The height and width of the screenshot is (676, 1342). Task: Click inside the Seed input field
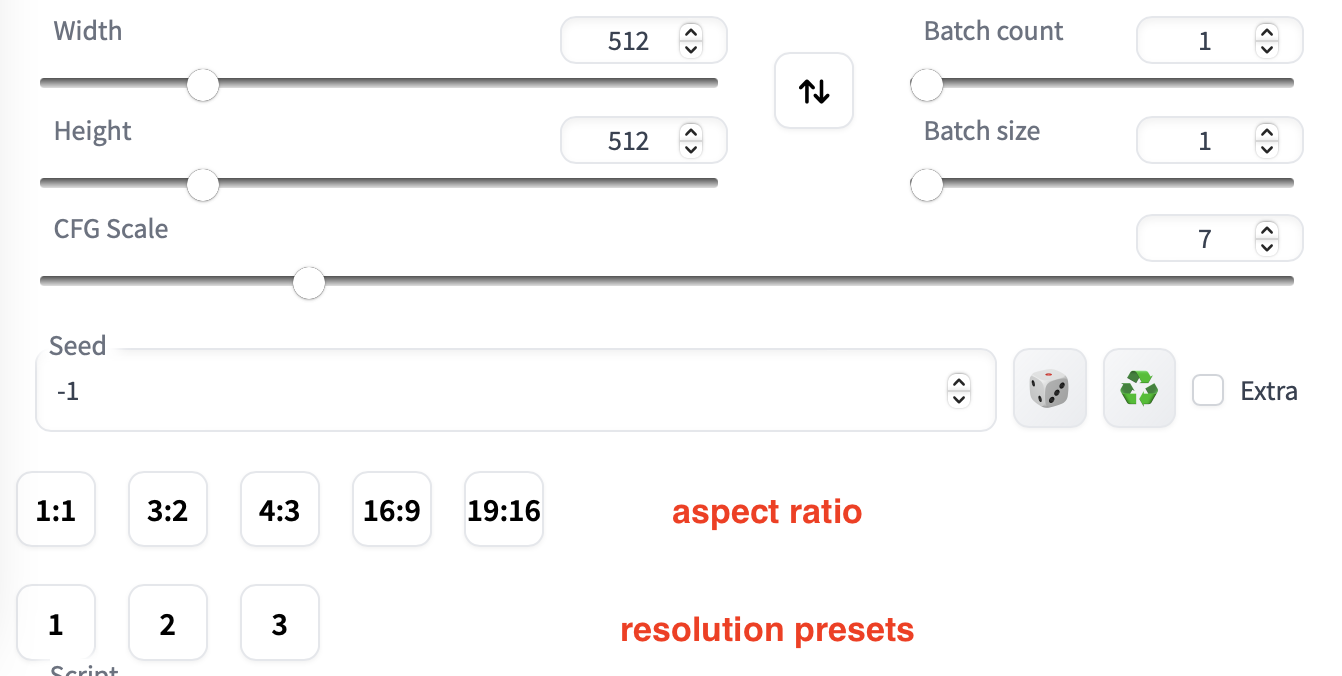(400, 391)
